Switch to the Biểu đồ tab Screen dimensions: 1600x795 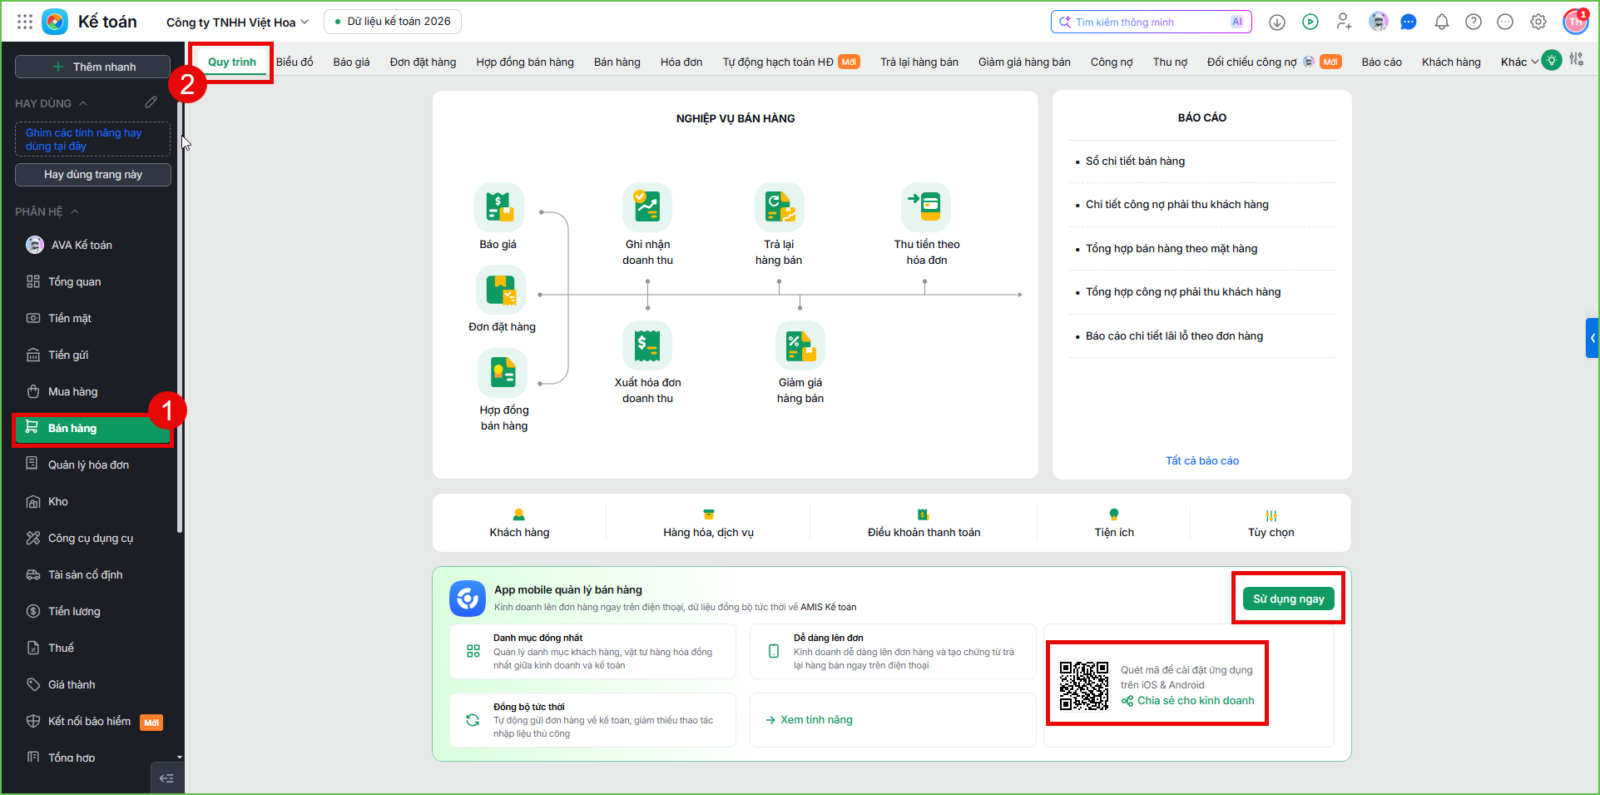(294, 62)
